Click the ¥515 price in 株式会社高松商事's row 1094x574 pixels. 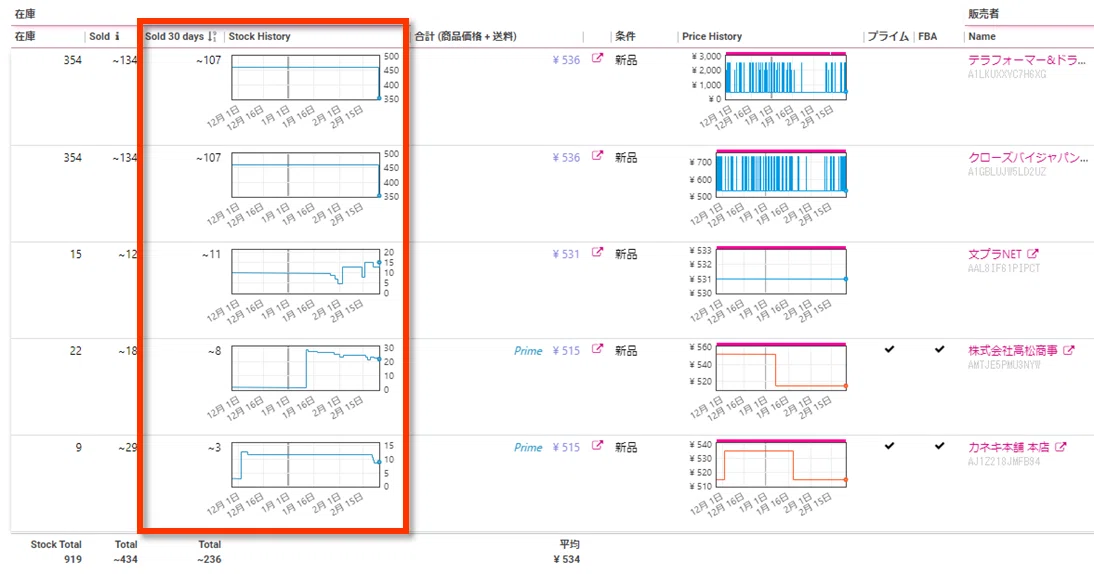[566, 351]
